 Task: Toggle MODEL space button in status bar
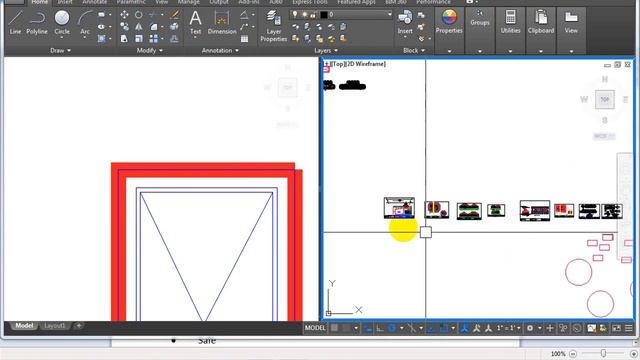click(x=315, y=328)
